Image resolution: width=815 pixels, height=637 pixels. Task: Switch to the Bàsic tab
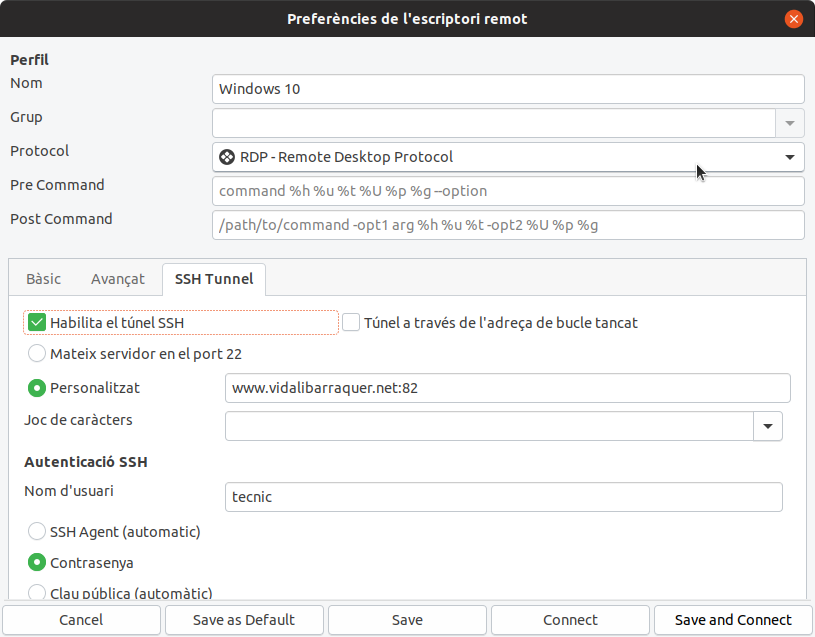(x=44, y=279)
